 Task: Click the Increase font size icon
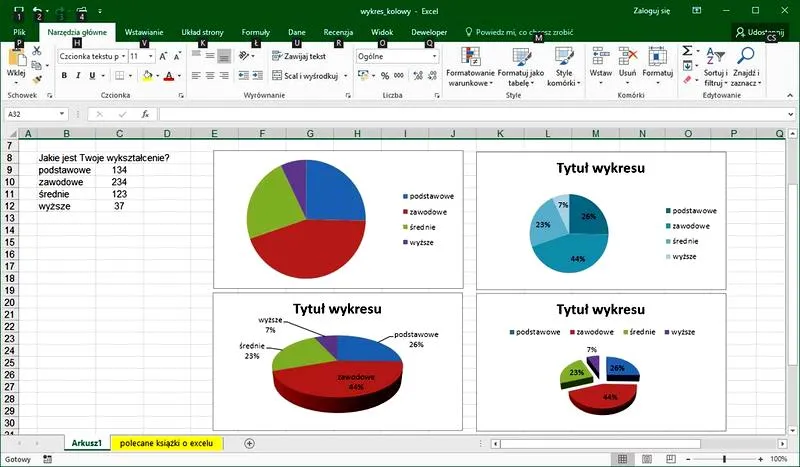click(163, 56)
